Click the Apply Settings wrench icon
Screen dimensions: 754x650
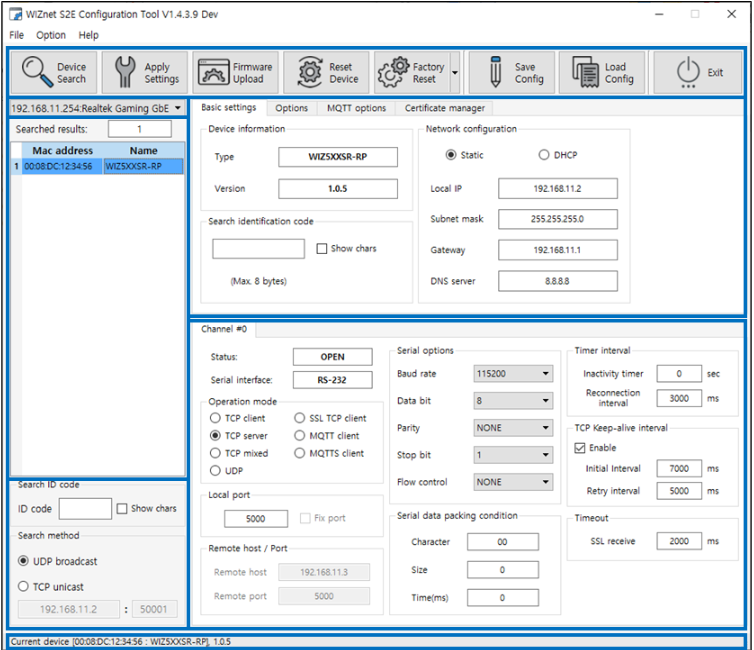coord(125,72)
